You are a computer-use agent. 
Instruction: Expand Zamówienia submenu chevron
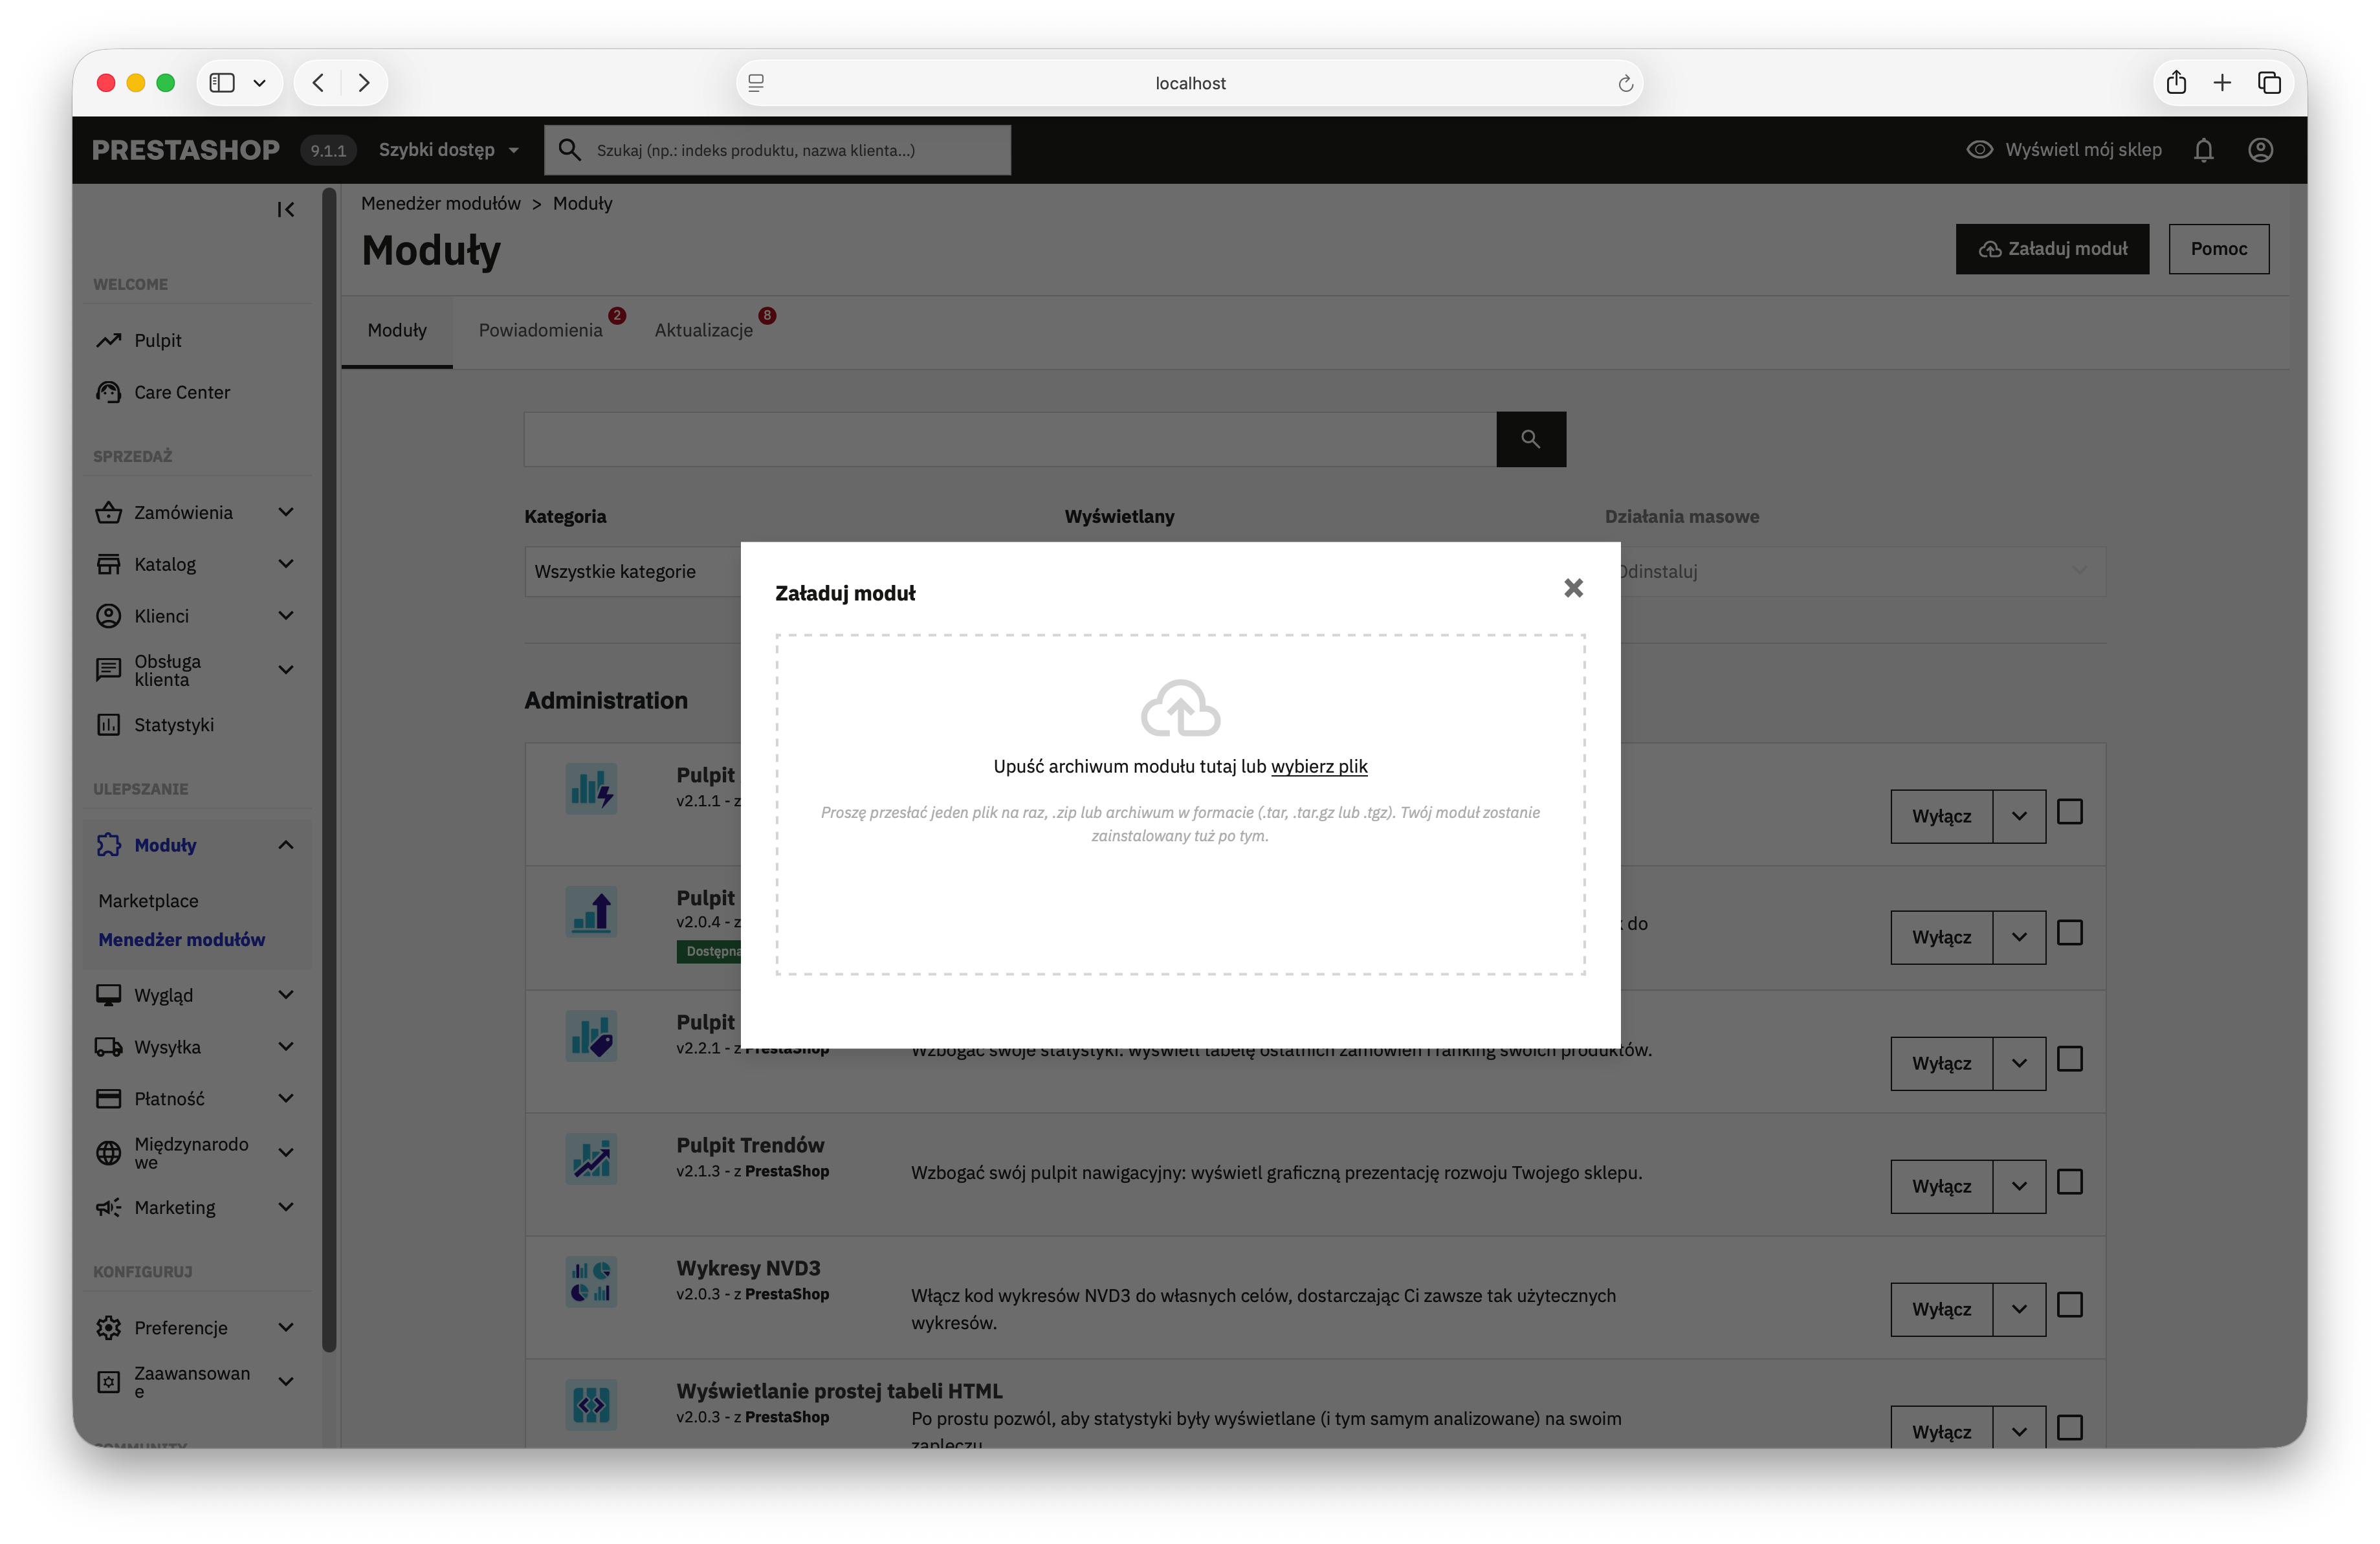point(286,512)
